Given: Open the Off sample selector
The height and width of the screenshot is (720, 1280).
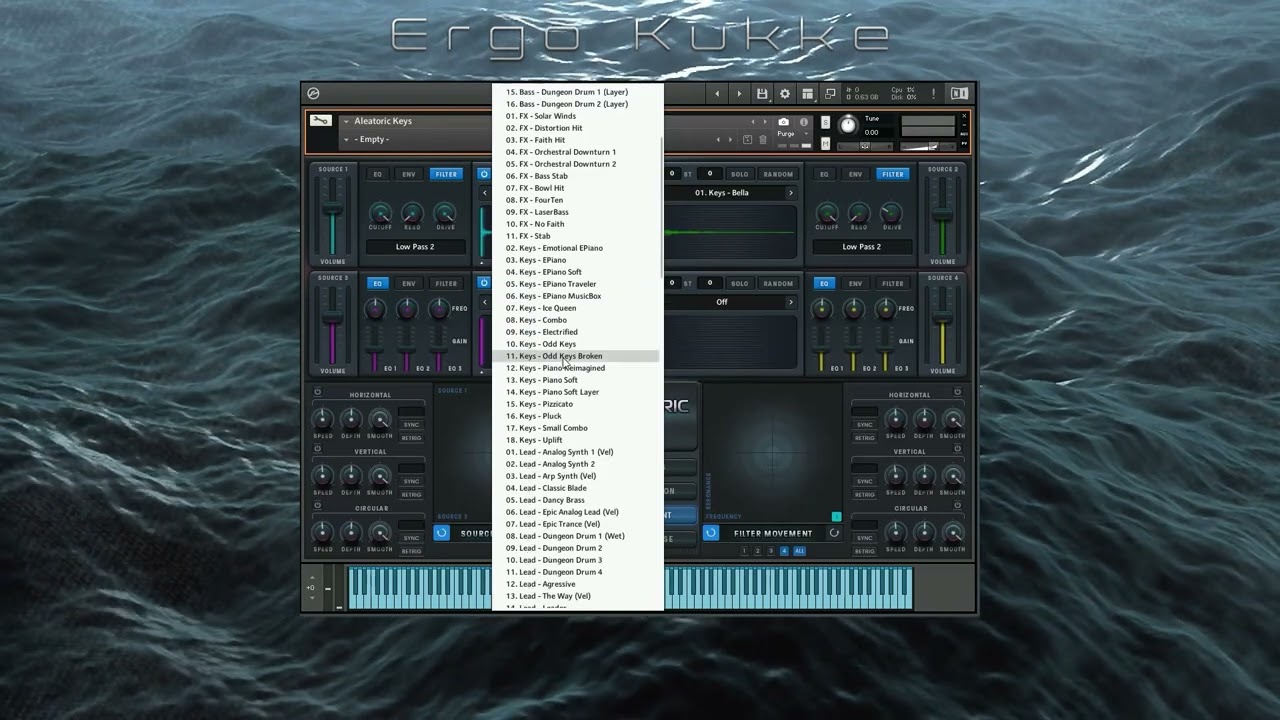Looking at the screenshot, I should pyautogui.click(x=722, y=302).
